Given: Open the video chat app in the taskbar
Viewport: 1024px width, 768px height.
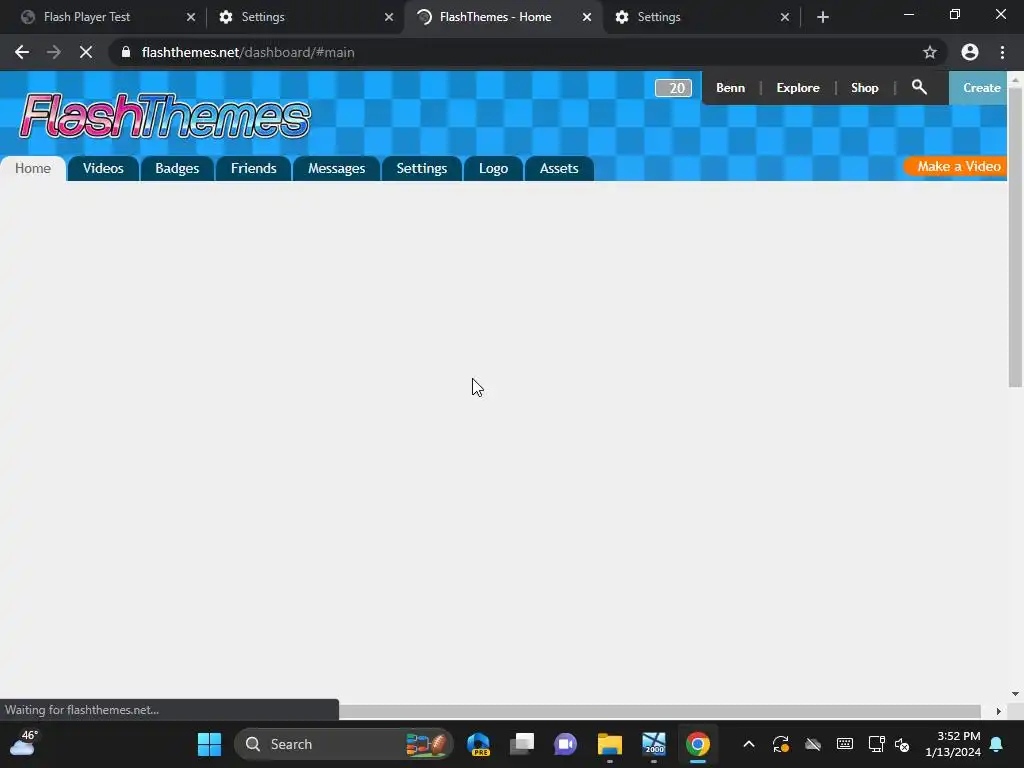Looking at the screenshot, I should point(566,744).
